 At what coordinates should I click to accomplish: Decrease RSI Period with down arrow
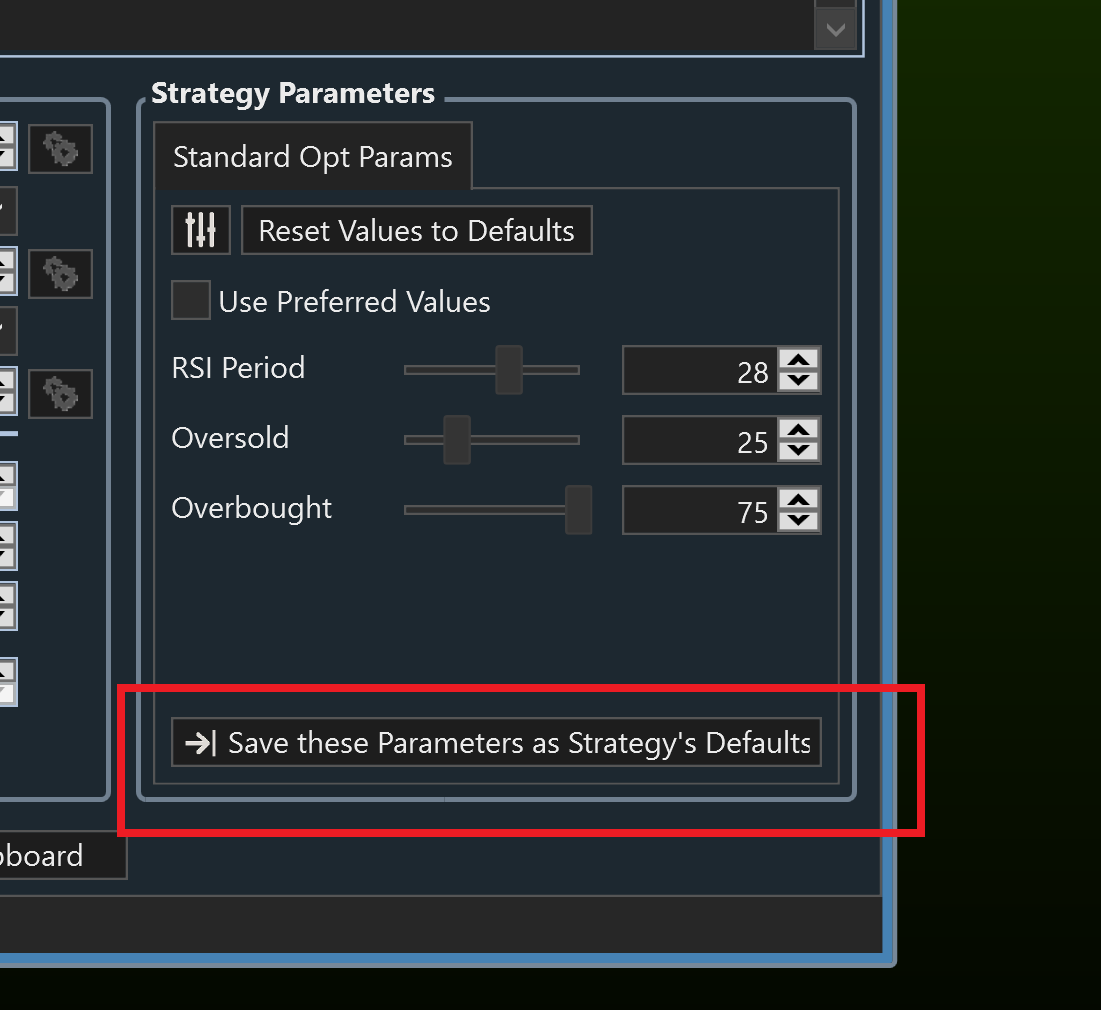tap(798, 380)
